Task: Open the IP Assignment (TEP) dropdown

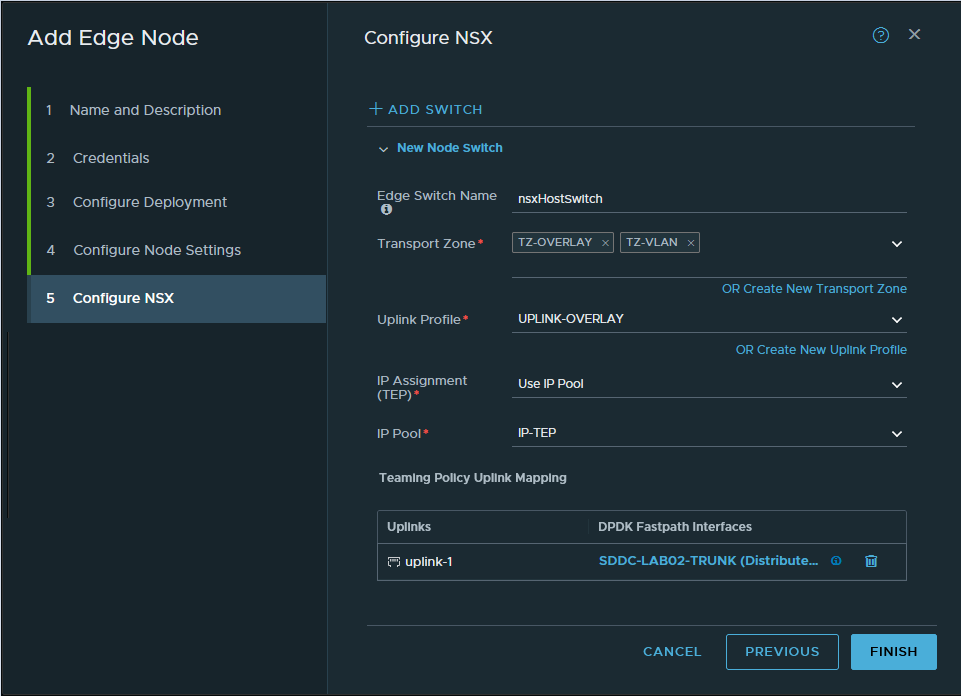Action: click(896, 385)
